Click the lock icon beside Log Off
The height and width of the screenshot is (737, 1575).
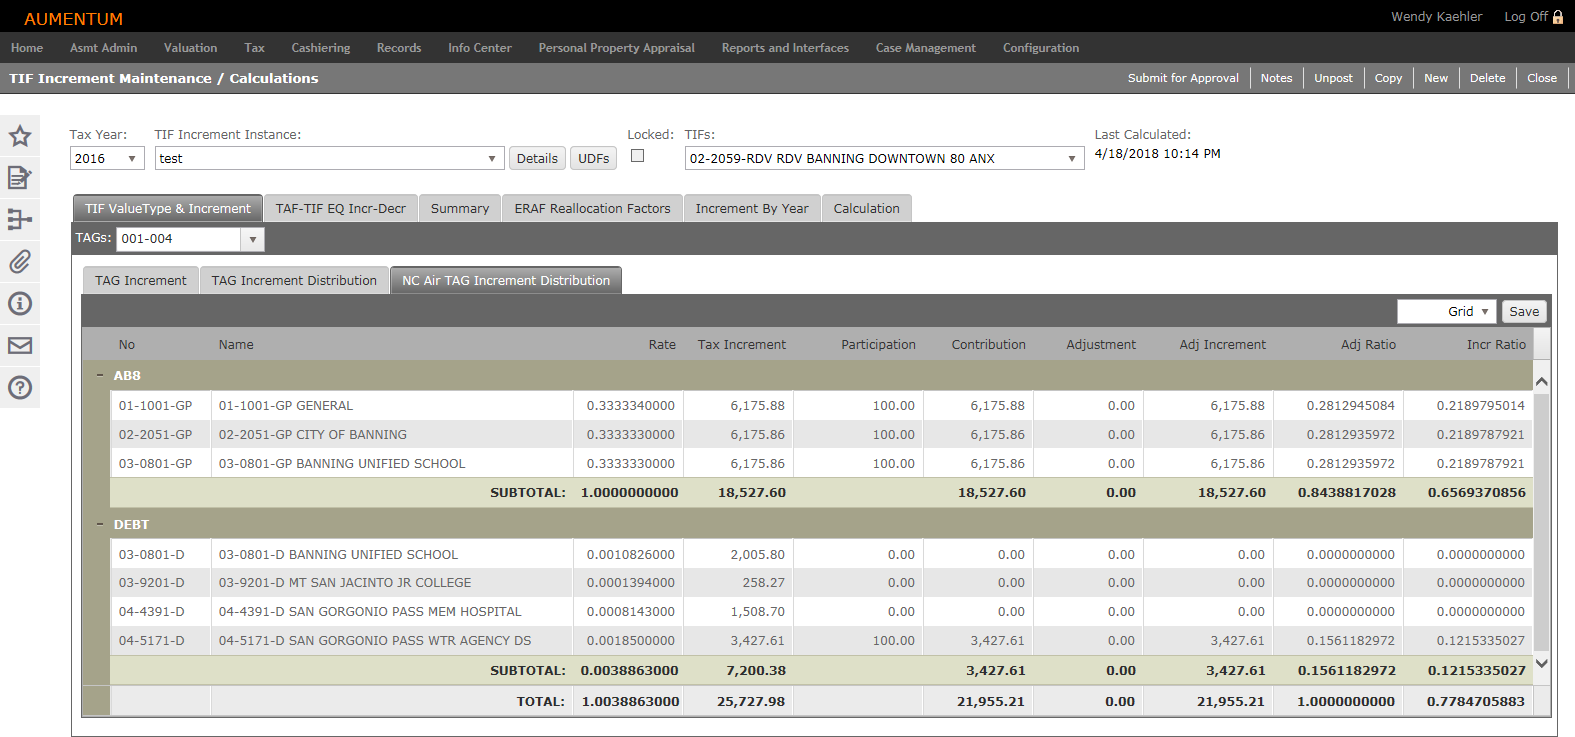(1558, 17)
